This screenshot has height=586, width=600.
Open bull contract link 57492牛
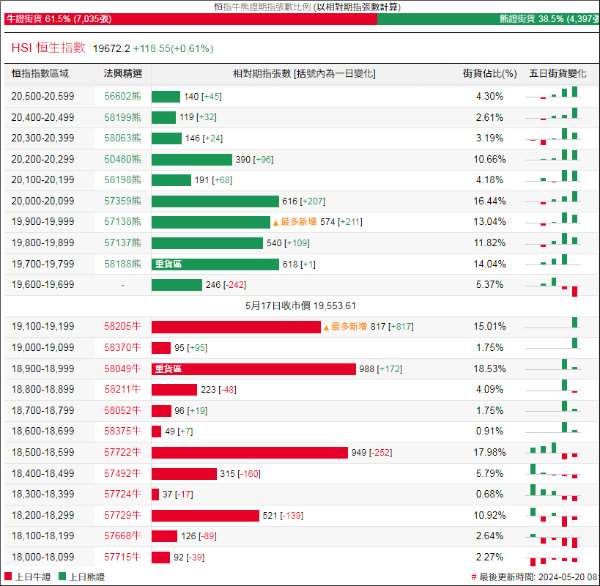coord(122,473)
